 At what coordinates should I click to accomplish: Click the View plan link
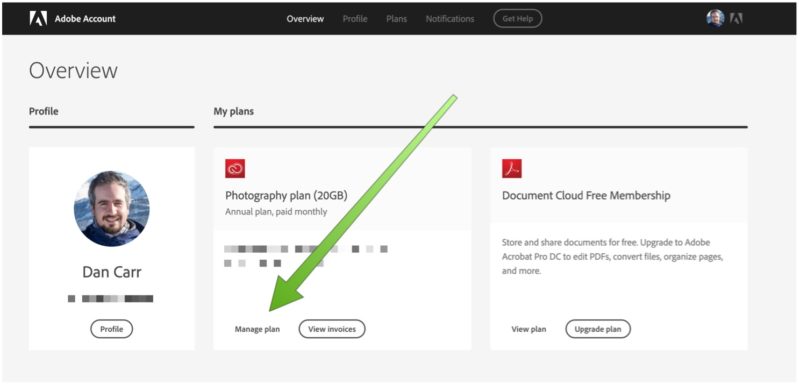click(529, 329)
